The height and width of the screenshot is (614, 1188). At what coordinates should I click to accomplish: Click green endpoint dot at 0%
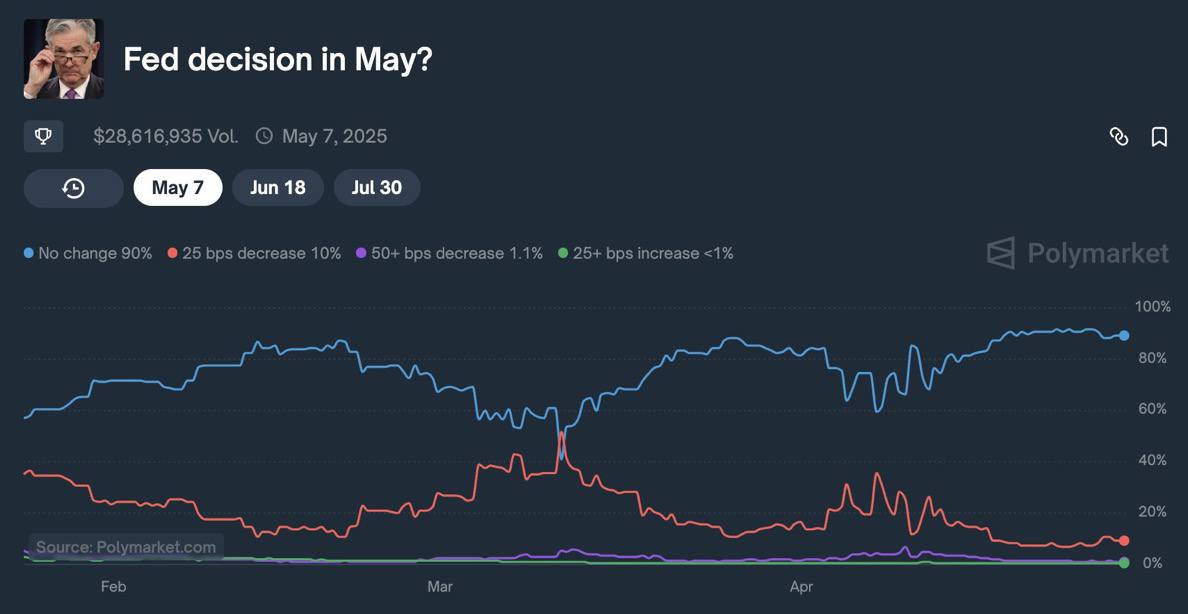click(x=1124, y=562)
